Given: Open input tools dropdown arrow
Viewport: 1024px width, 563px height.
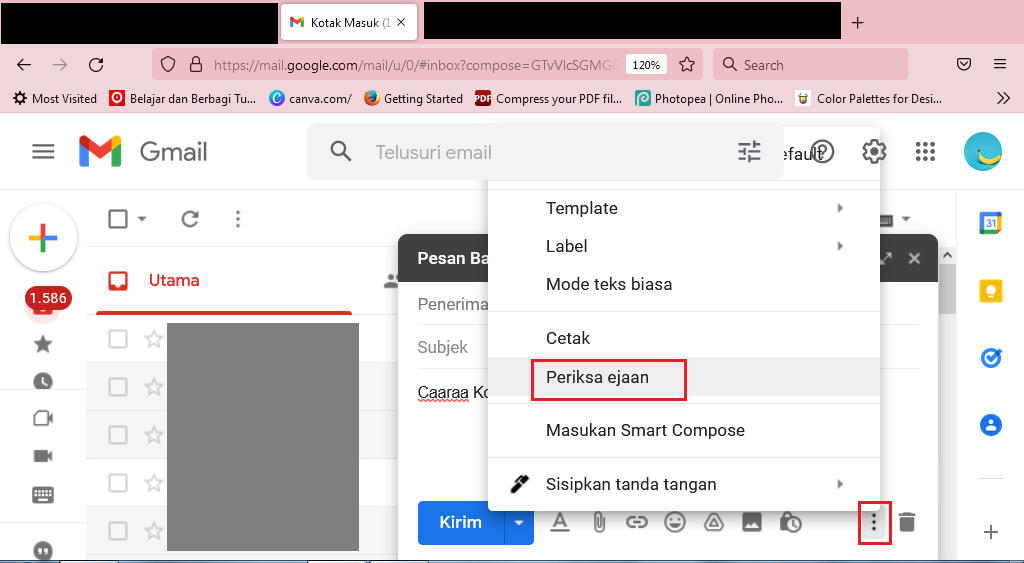Looking at the screenshot, I should [x=906, y=219].
